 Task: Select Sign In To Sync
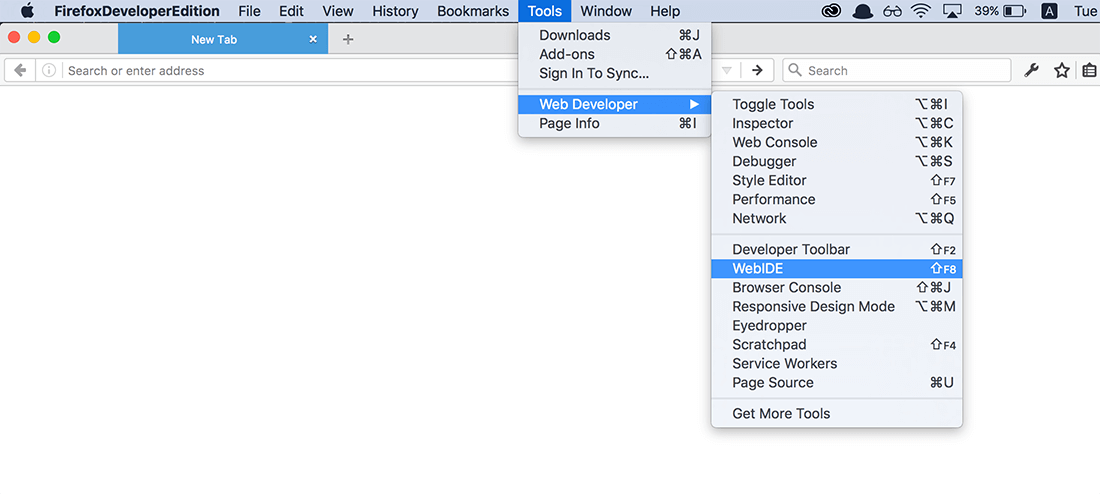click(x=615, y=73)
